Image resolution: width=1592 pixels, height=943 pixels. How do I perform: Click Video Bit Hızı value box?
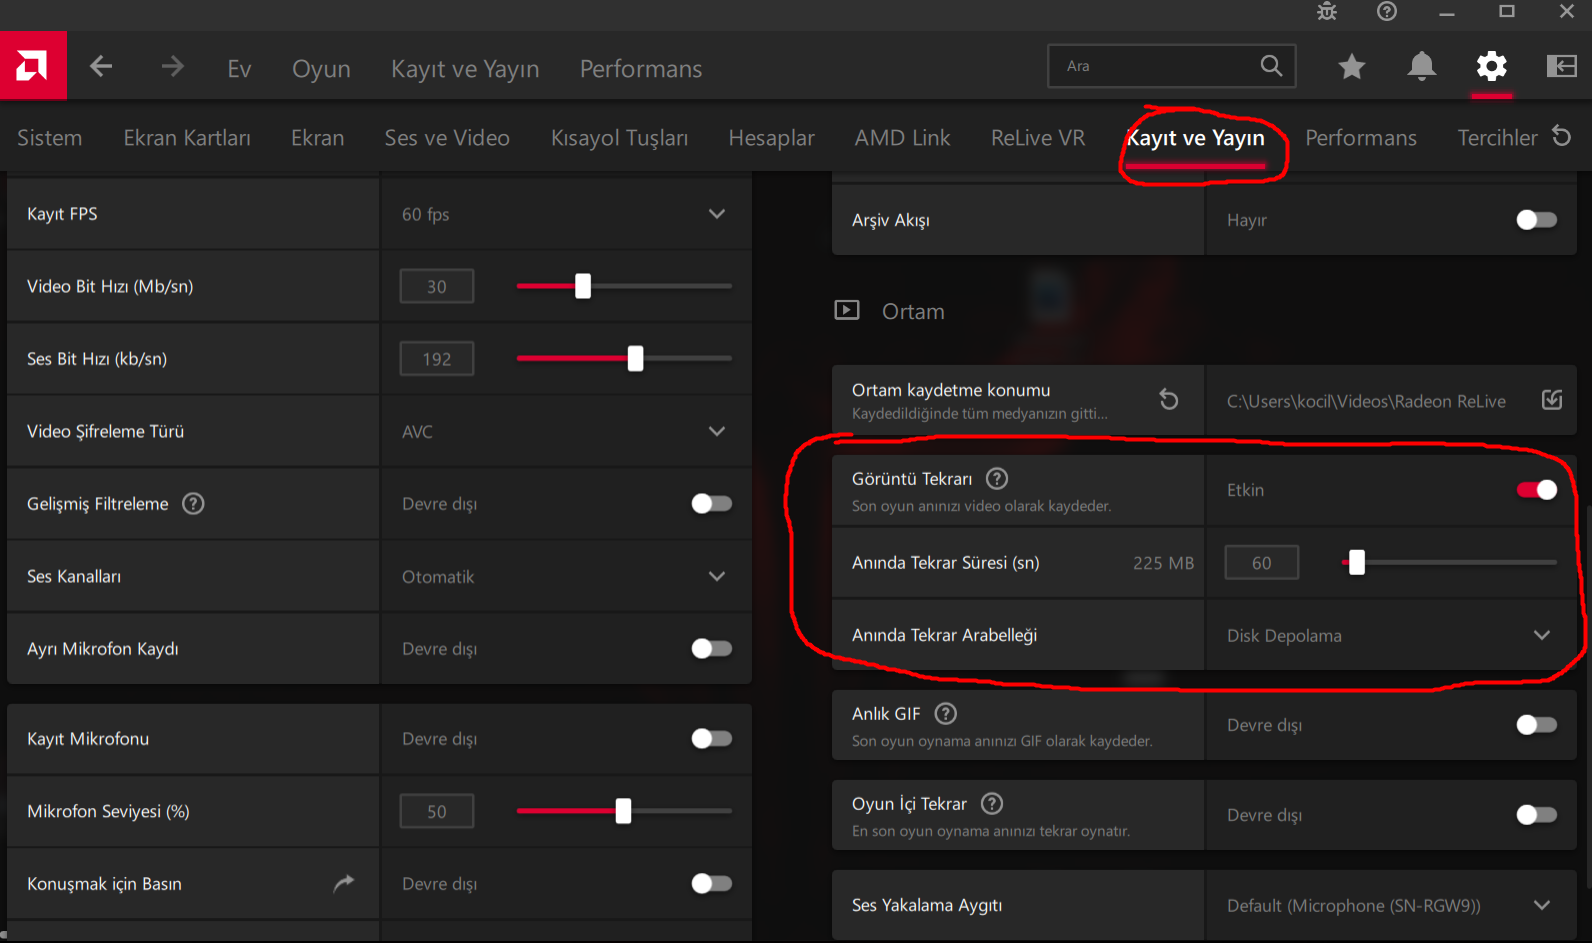437,286
